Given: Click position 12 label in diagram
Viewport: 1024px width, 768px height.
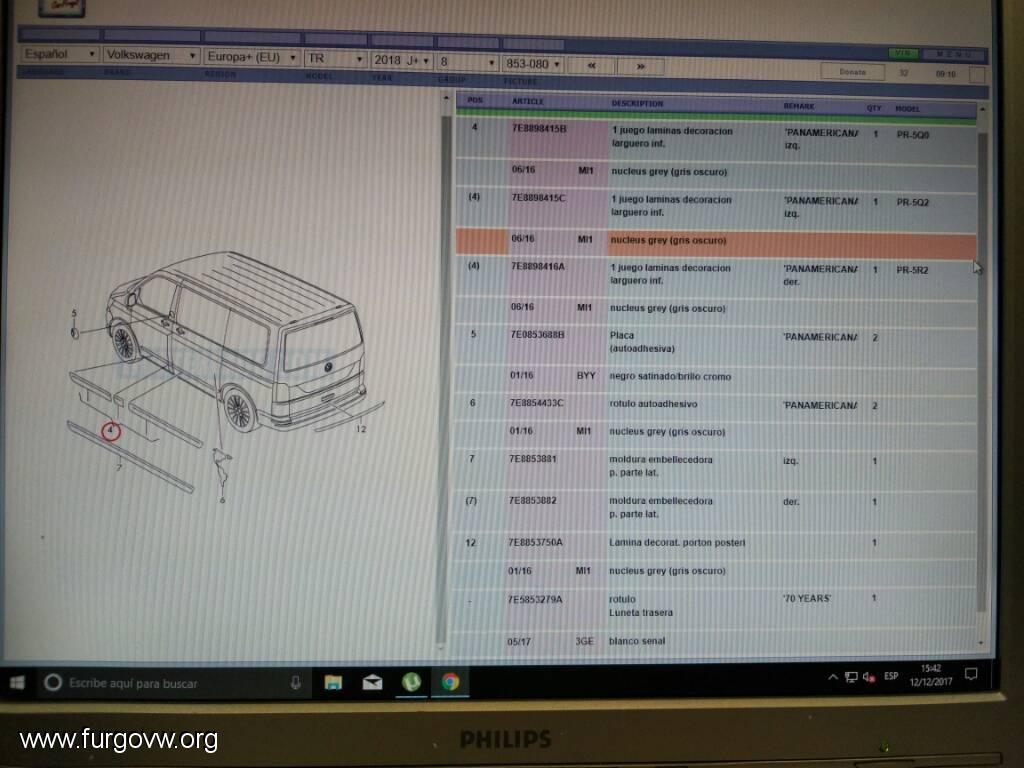Looking at the screenshot, I should (x=361, y=429).
